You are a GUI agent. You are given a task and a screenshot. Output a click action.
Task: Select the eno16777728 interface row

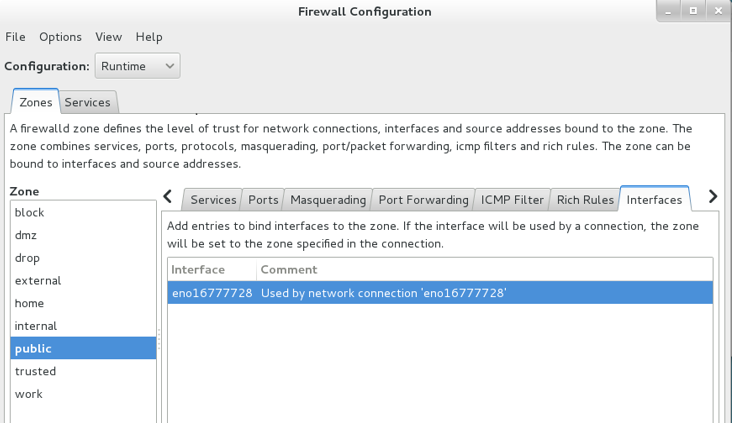pos(440,293)
